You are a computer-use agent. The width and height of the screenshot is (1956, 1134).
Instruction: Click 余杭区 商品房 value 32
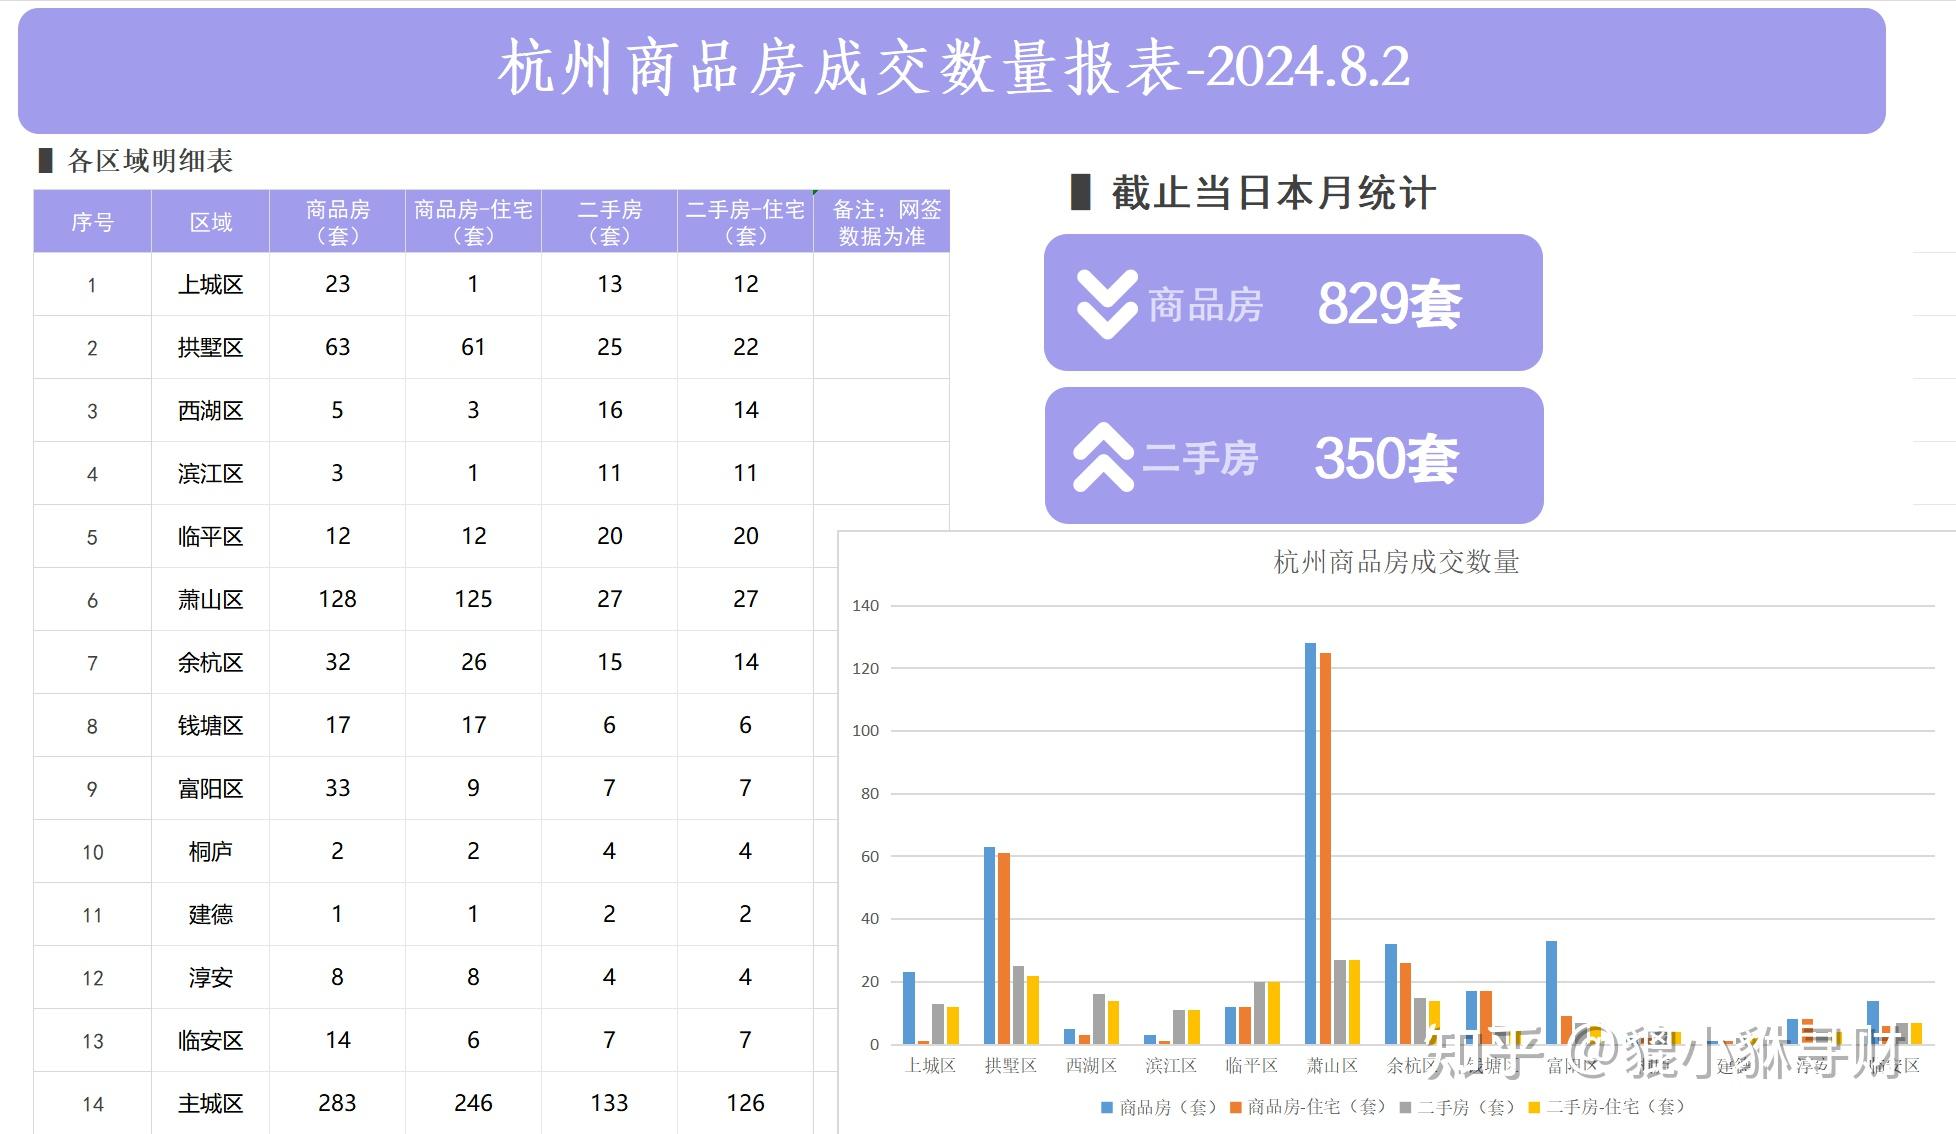337,662
